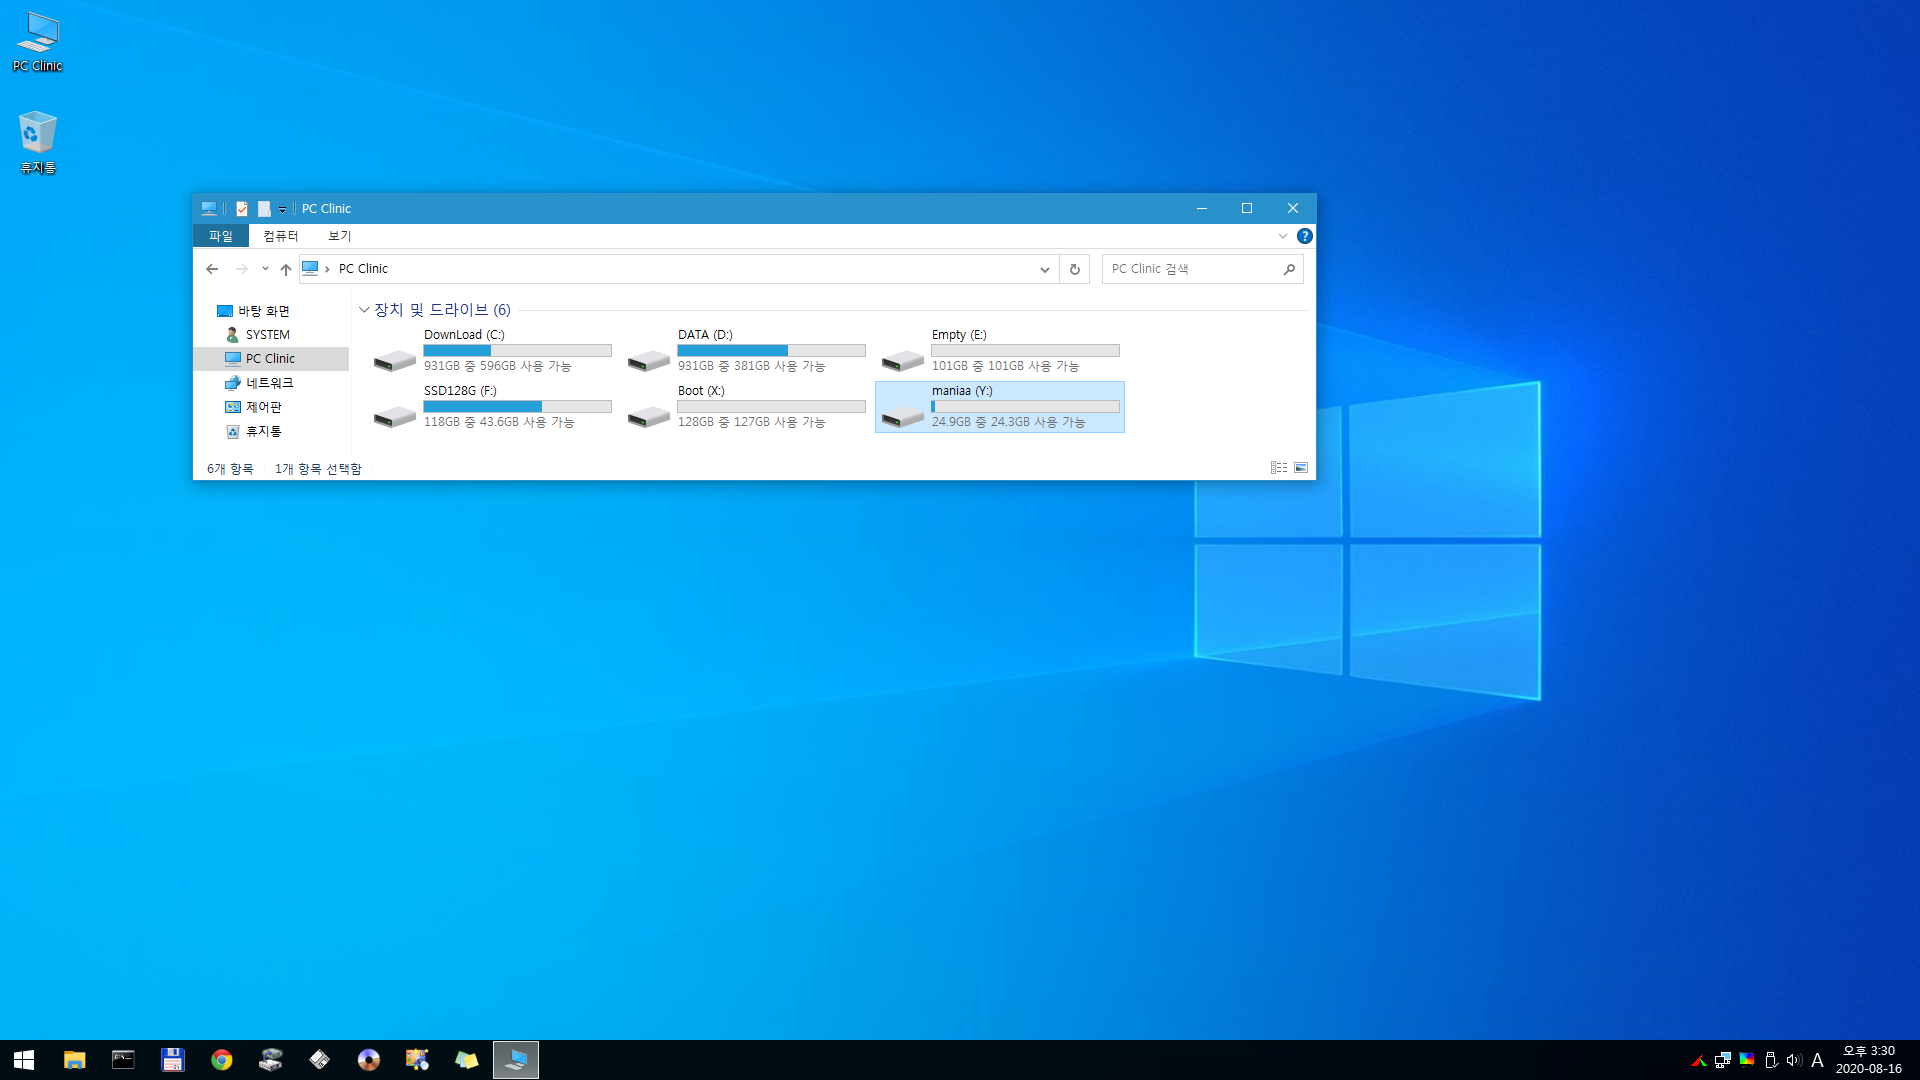Open the 휴지통 recycle bin on desktop
Screen dimensions: 1920x1080
[x=37, y=142]
